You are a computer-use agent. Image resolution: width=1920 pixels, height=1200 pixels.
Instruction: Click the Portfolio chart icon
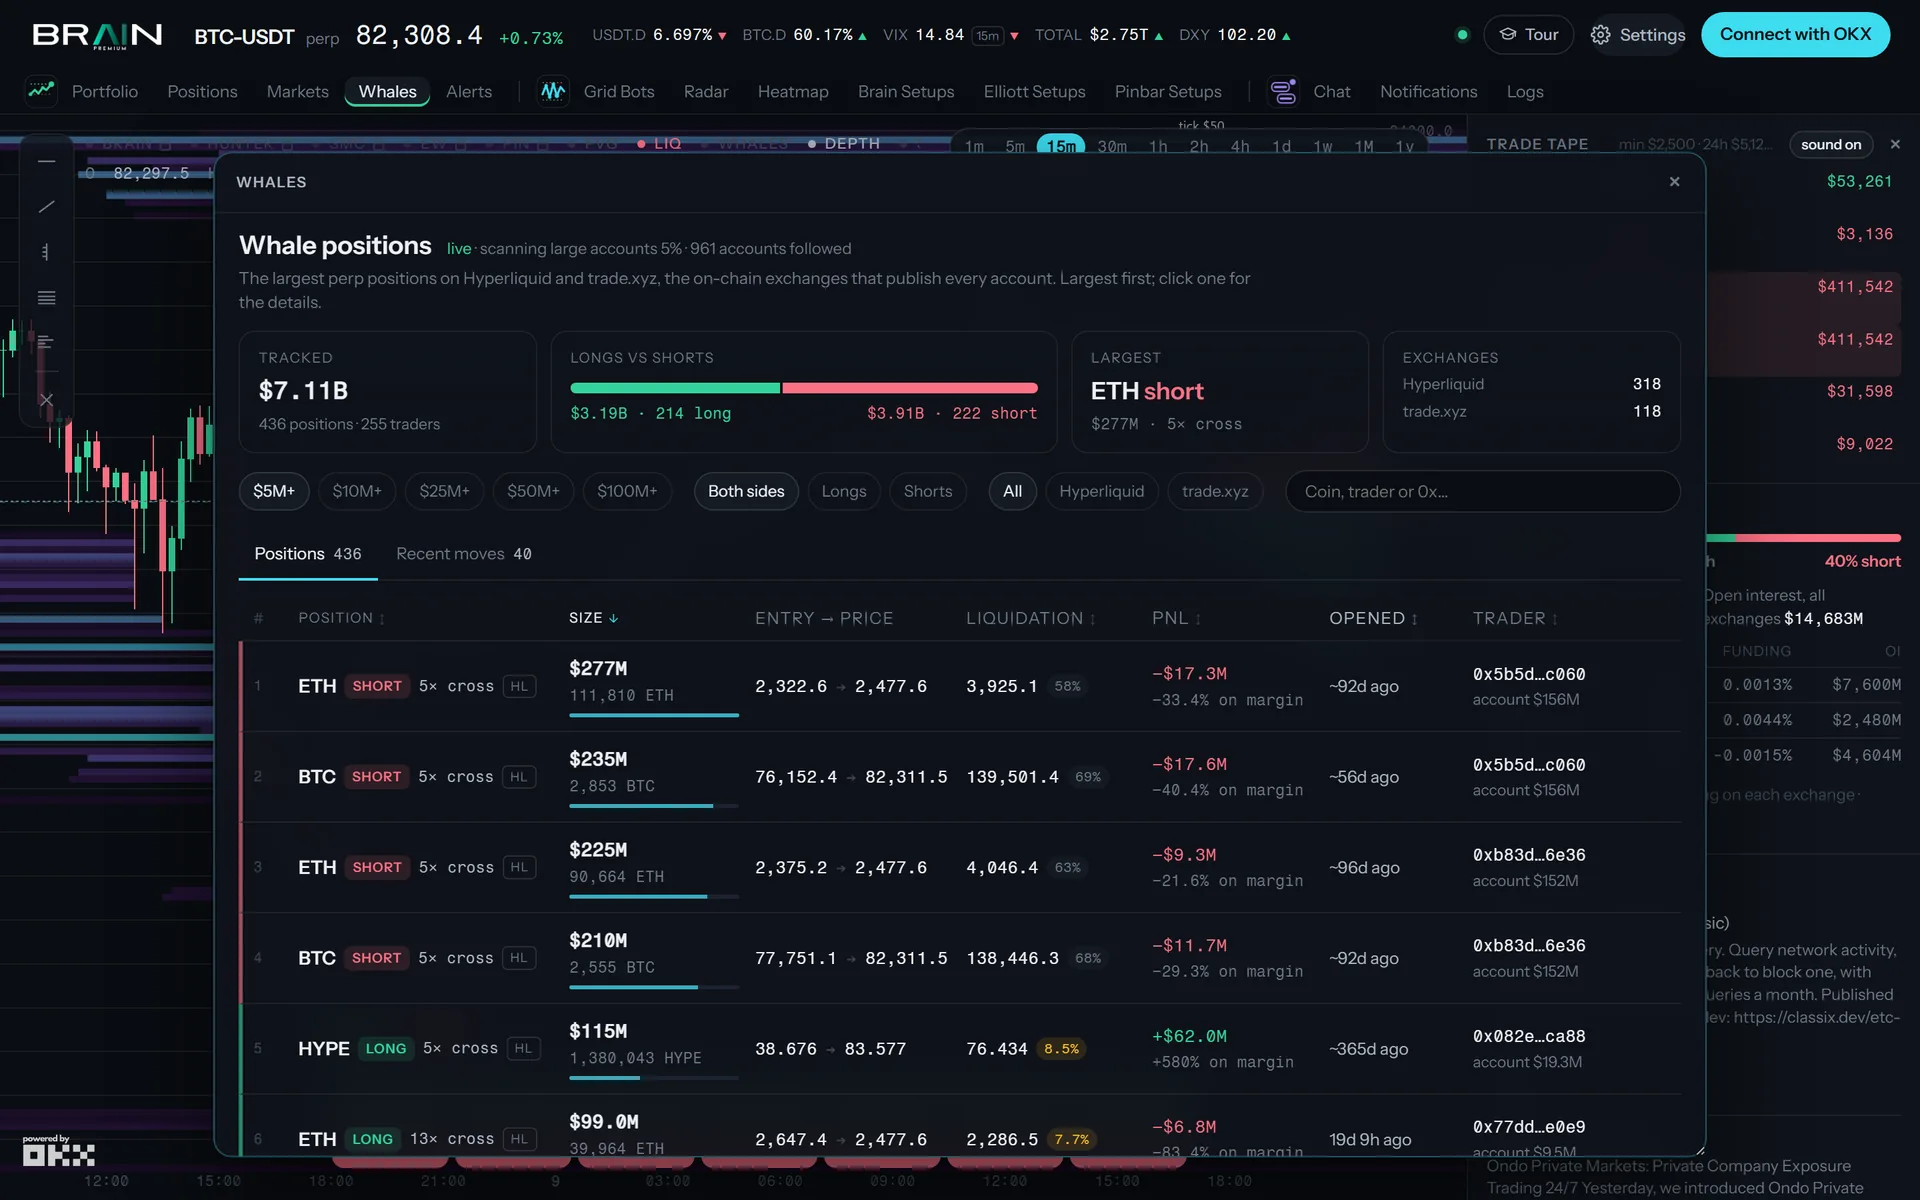click(41, 91)
